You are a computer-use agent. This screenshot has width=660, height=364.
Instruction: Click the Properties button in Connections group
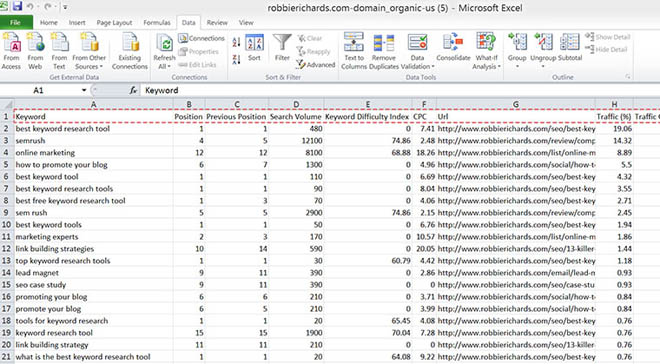click(x=198, y=51)
